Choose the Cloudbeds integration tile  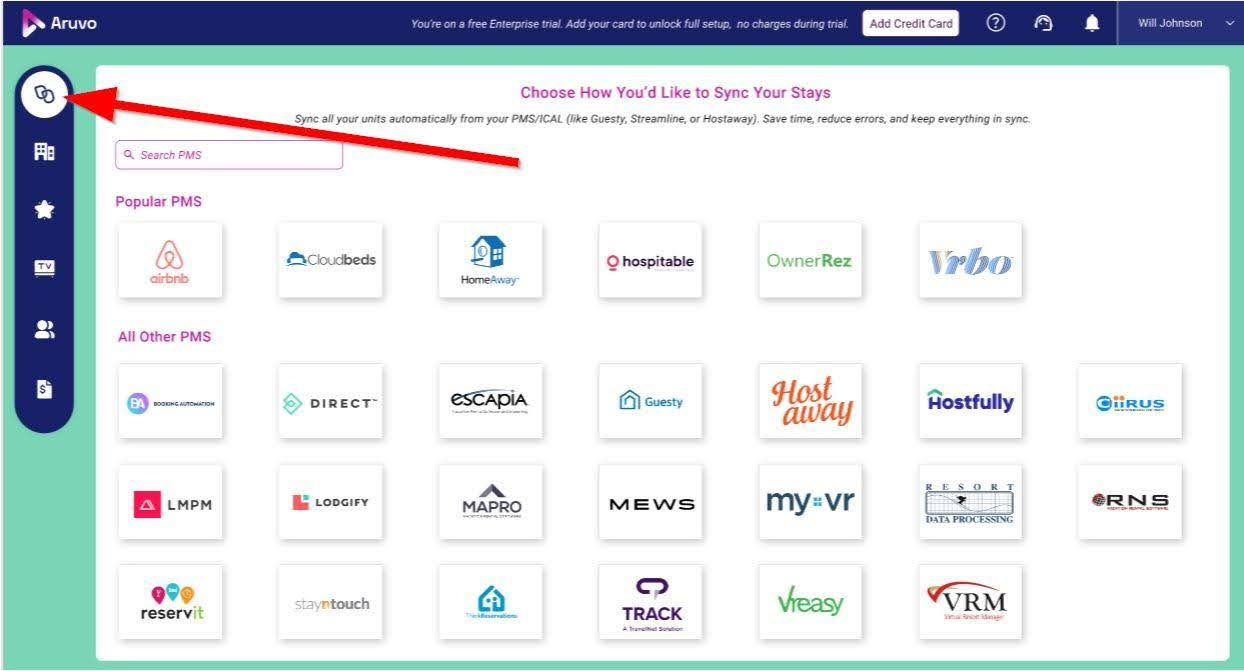pyautogui.click(x=330, y=260)
